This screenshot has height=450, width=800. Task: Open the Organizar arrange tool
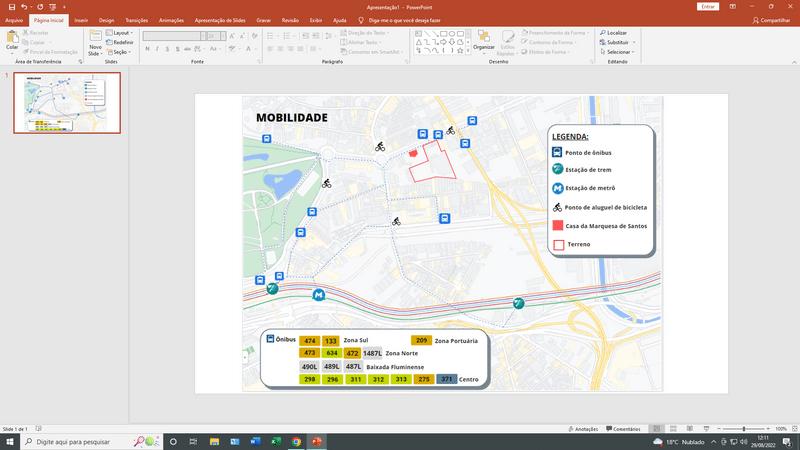[484, 40]
